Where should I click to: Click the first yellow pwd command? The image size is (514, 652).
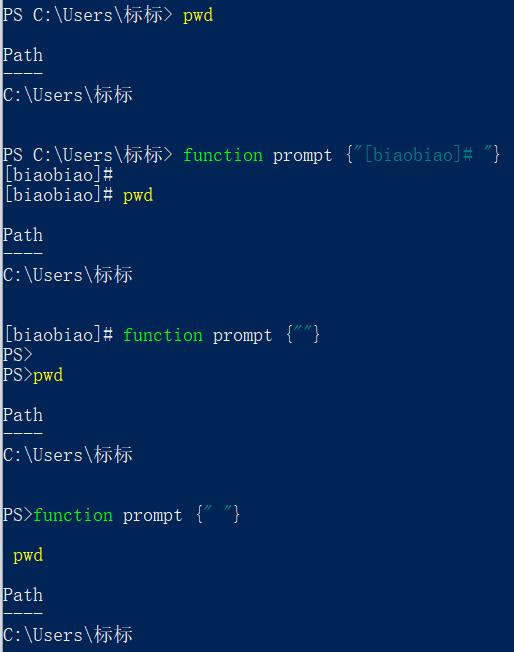click(198, 16)
